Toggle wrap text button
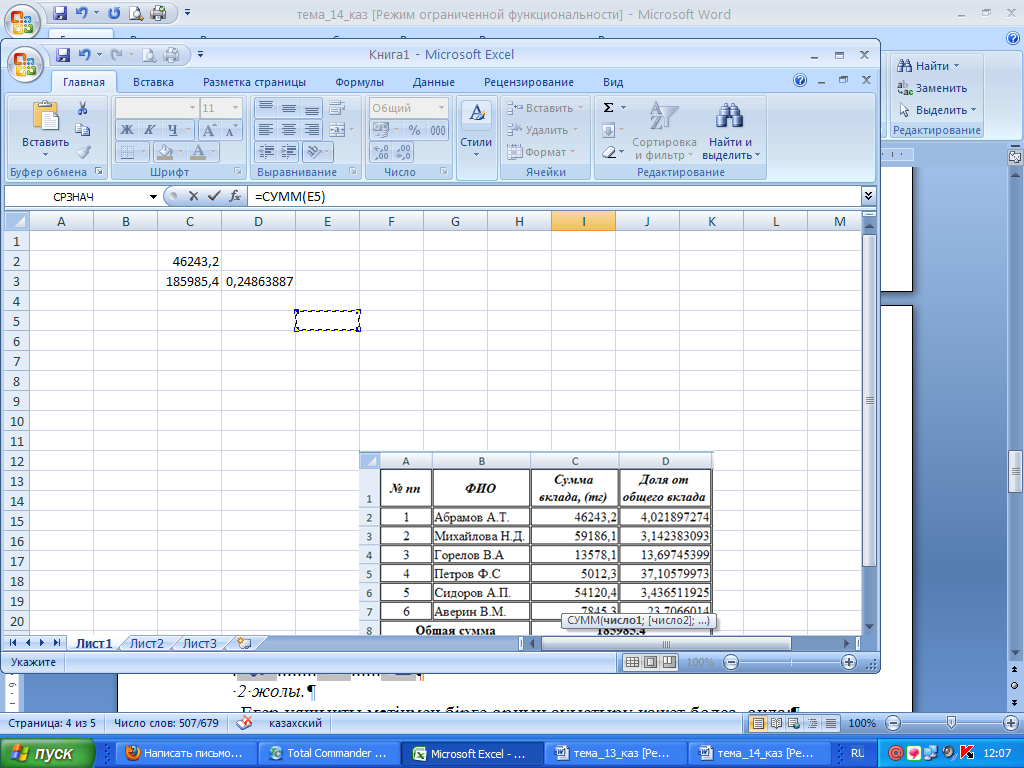The width and height of the screenshot is (1024, 768). pyautogui.click(x=337, y=108)
